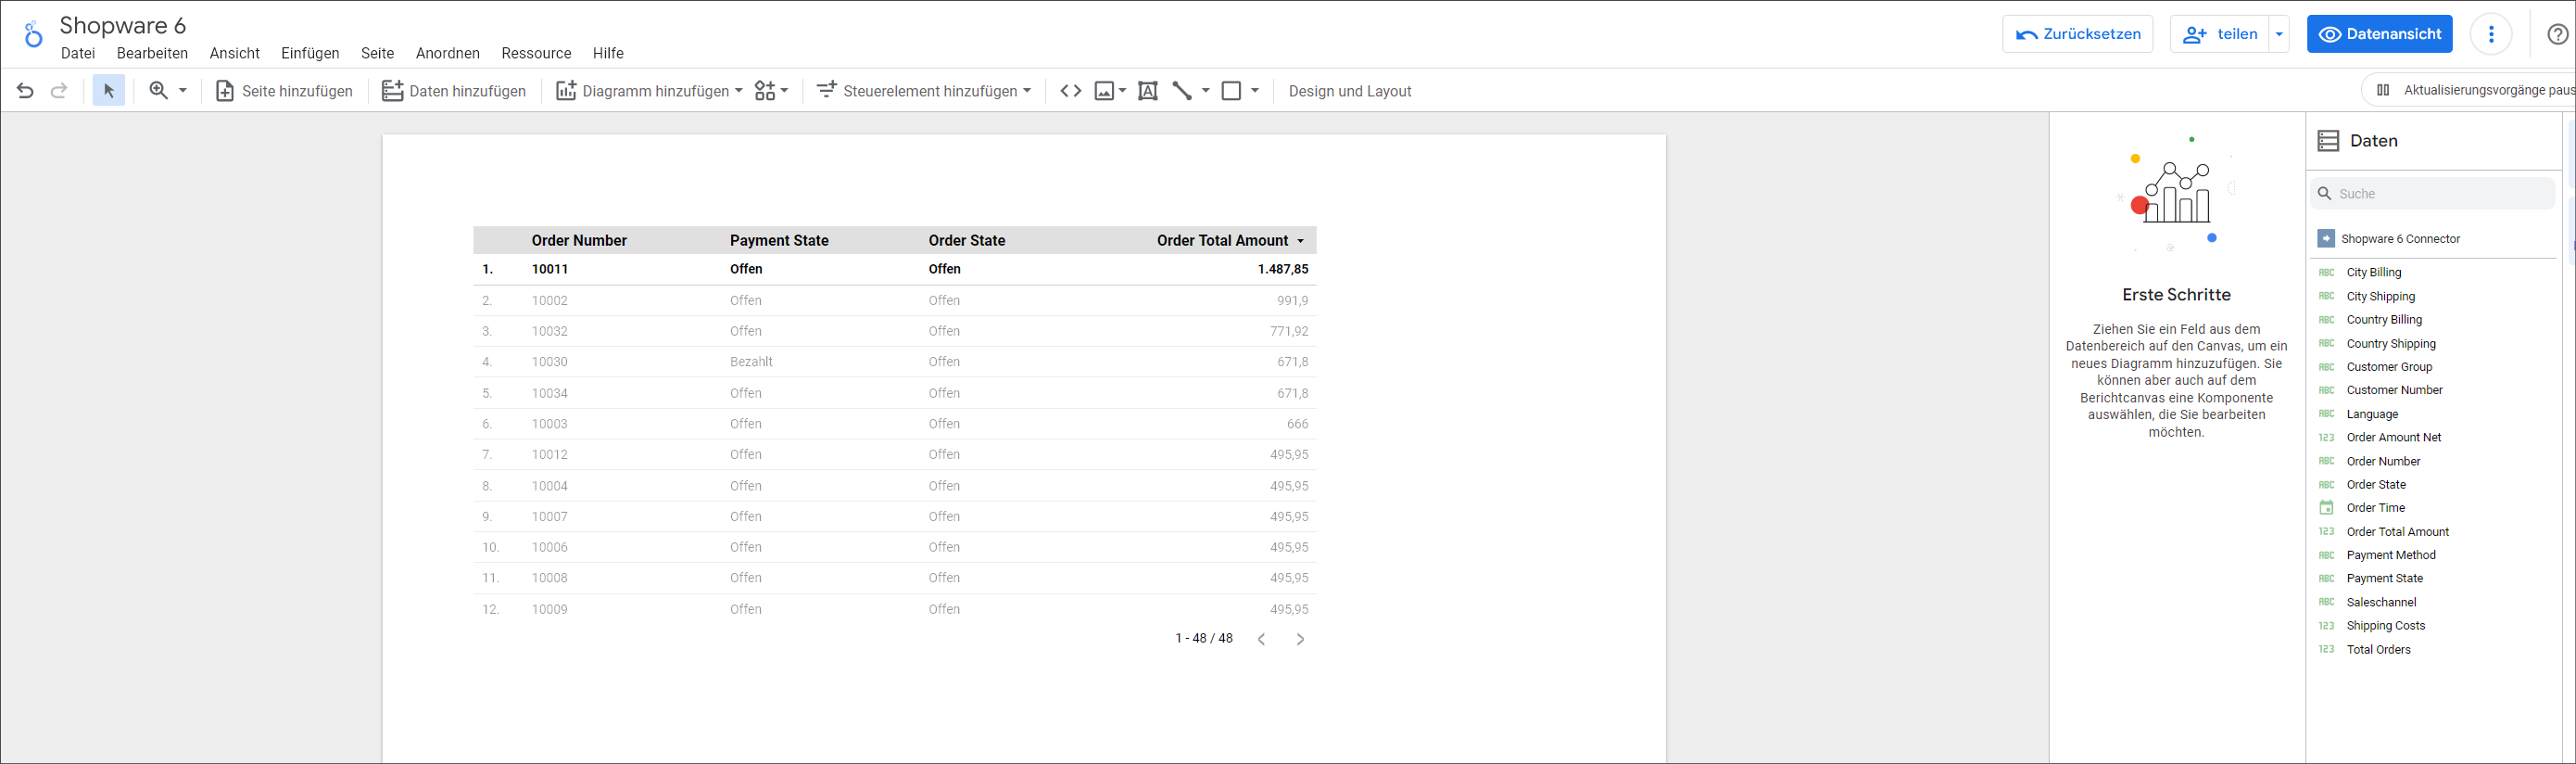
Task: Click the Datenansicht button
Action: tap(2380, 34)
